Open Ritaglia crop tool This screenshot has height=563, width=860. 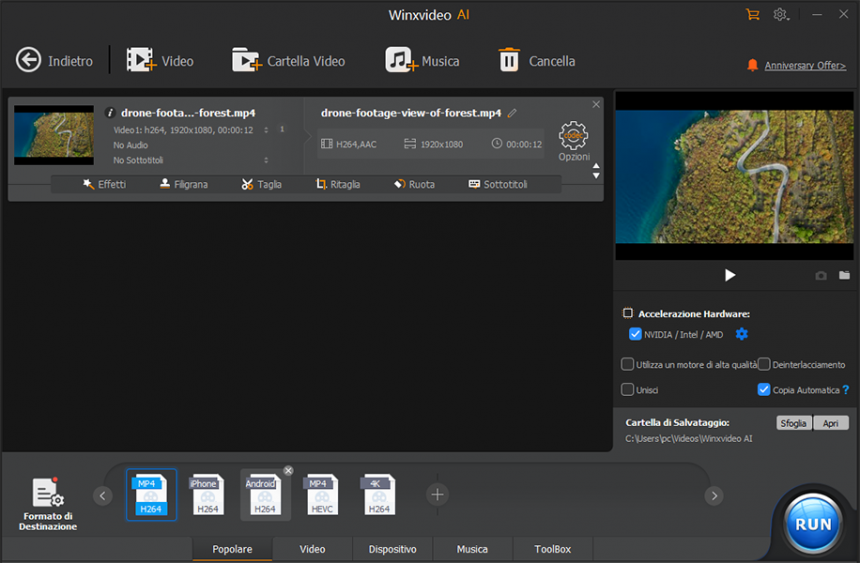338,184
